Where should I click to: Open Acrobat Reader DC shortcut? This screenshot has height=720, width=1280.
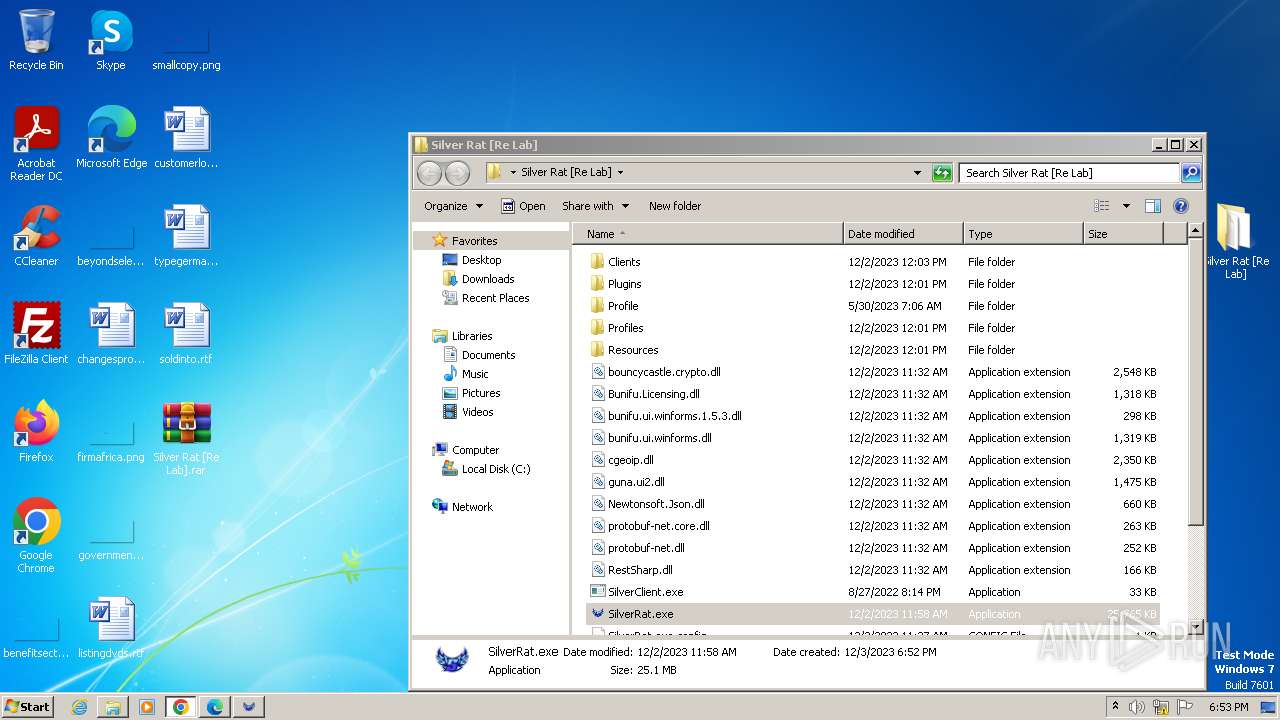36,144
